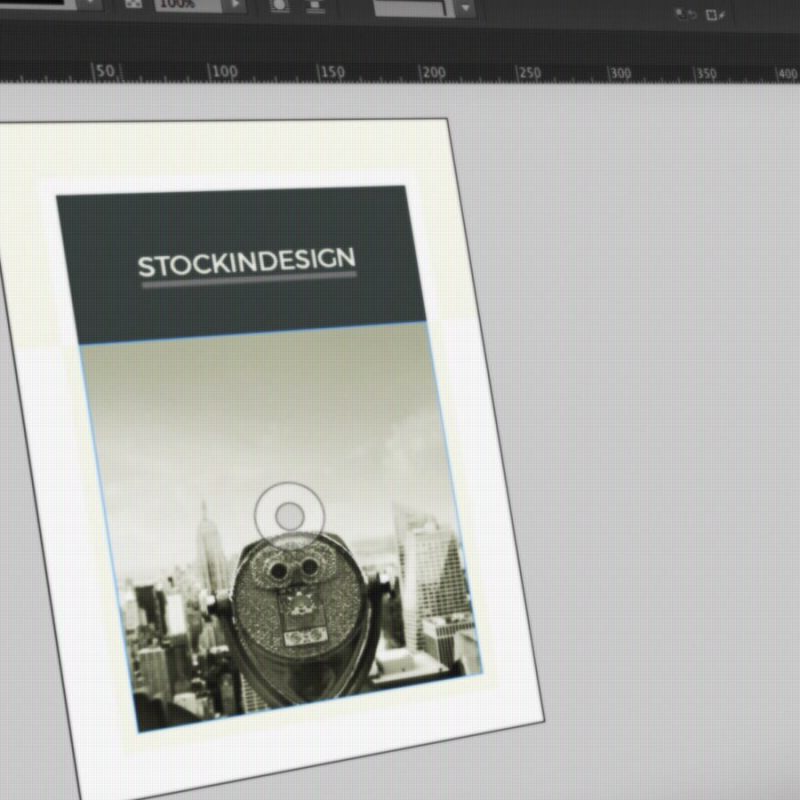800x800 pixels.
Task: Click the 100 mark on the horizontal ruler
Action: click(x=224, y=71)
